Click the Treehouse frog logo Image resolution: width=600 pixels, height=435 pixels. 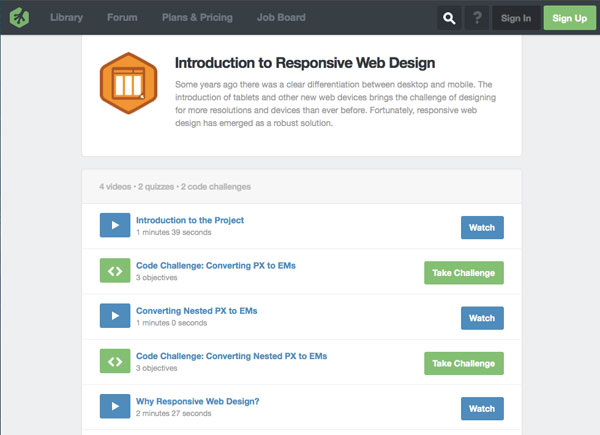pos(19,18)
